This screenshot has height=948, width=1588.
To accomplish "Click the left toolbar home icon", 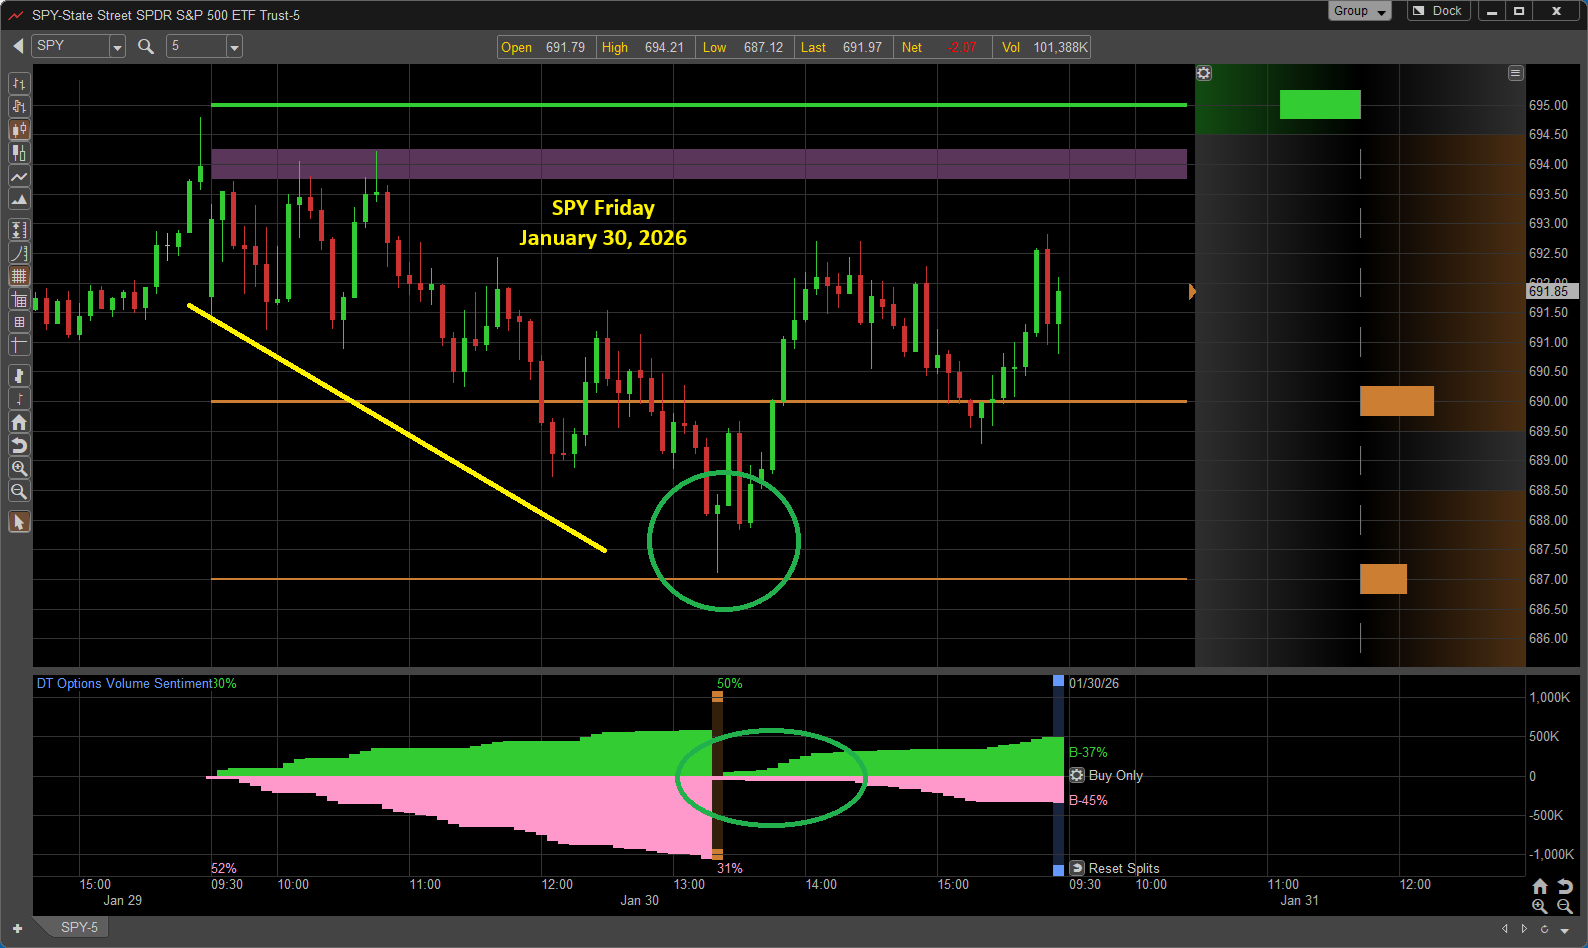I will [19, 422].
